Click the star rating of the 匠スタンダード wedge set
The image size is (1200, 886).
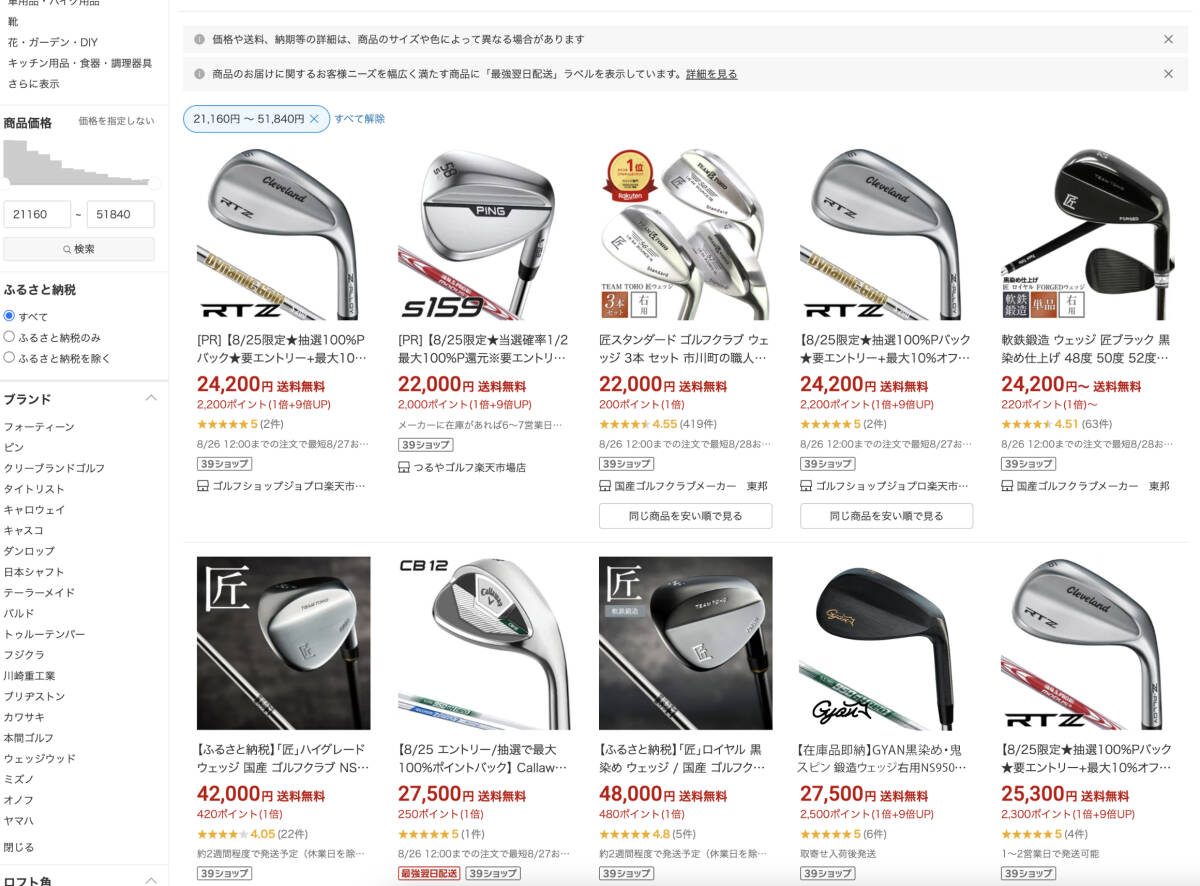point(624,424)
